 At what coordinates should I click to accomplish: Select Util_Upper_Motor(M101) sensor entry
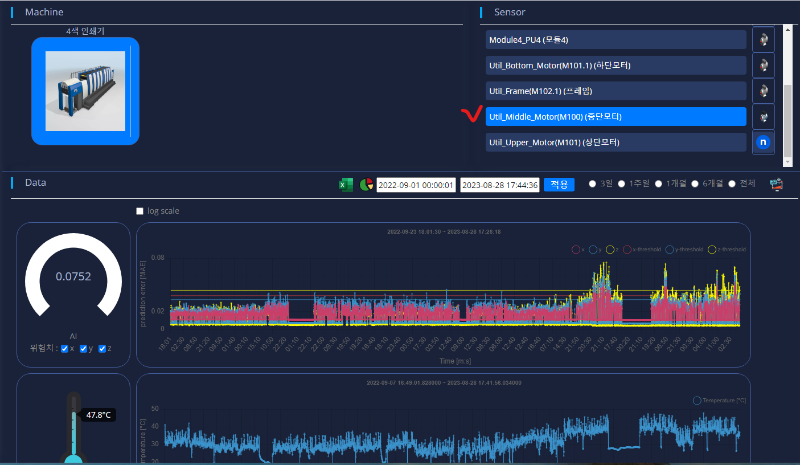pos(616,142)
